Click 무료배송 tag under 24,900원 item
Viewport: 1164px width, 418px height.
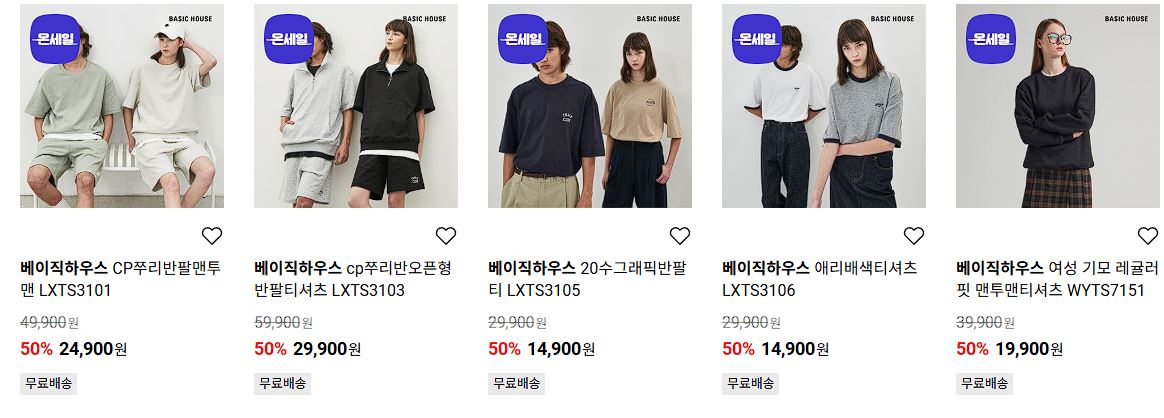pyautogui.click(x=48, y=384)
